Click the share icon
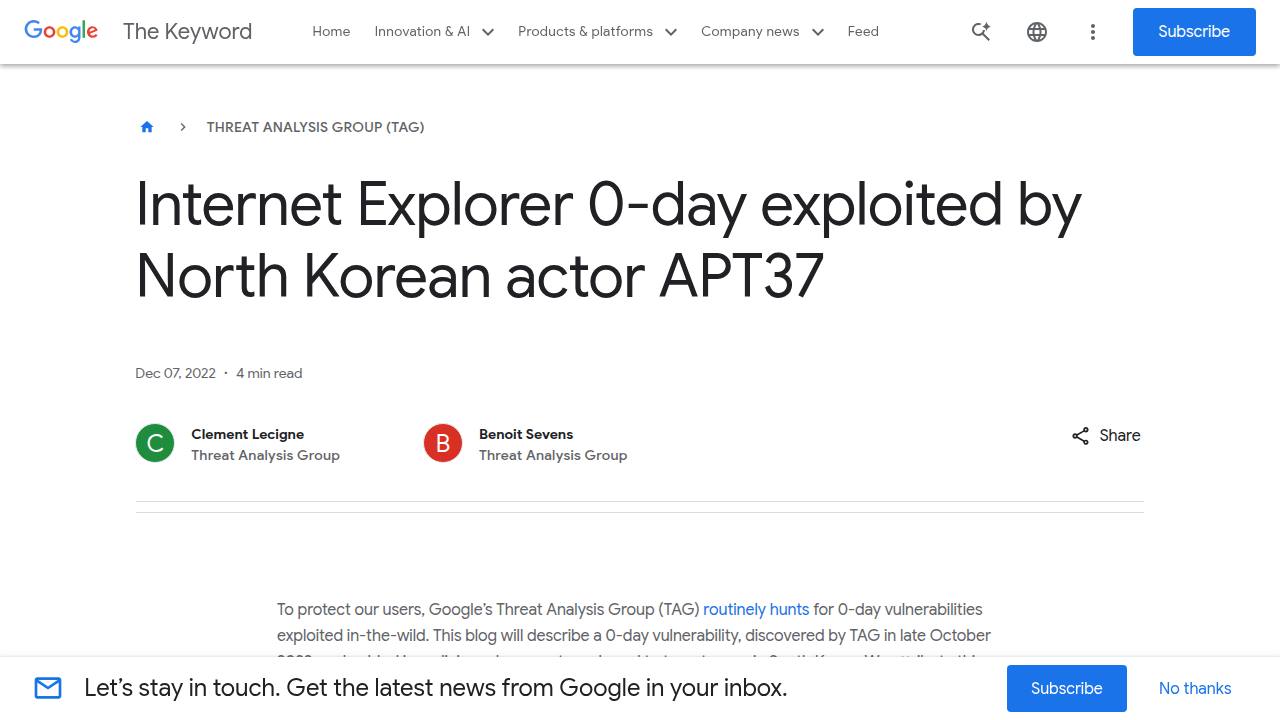The width and height of the screenshot is (1280, 720). coord(1080,436)
